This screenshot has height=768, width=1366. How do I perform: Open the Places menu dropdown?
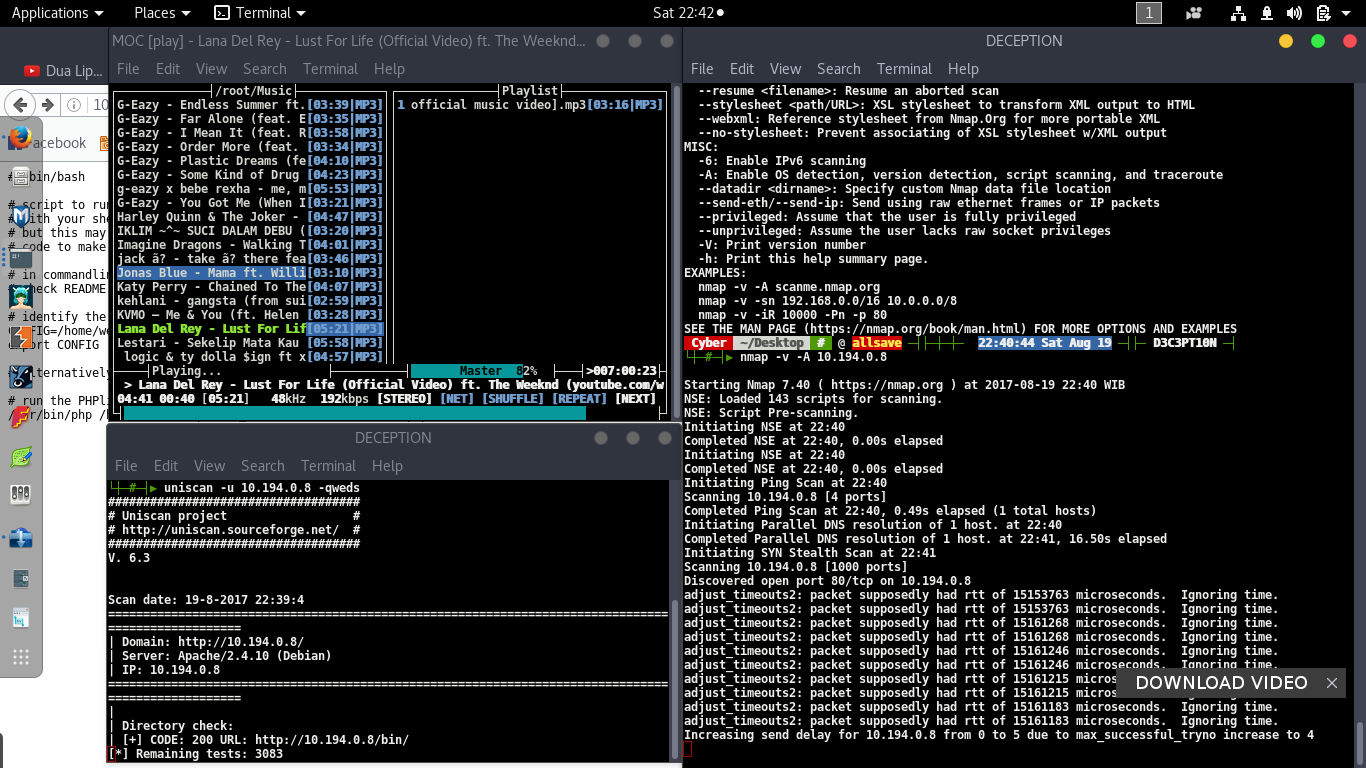[161, 13]
